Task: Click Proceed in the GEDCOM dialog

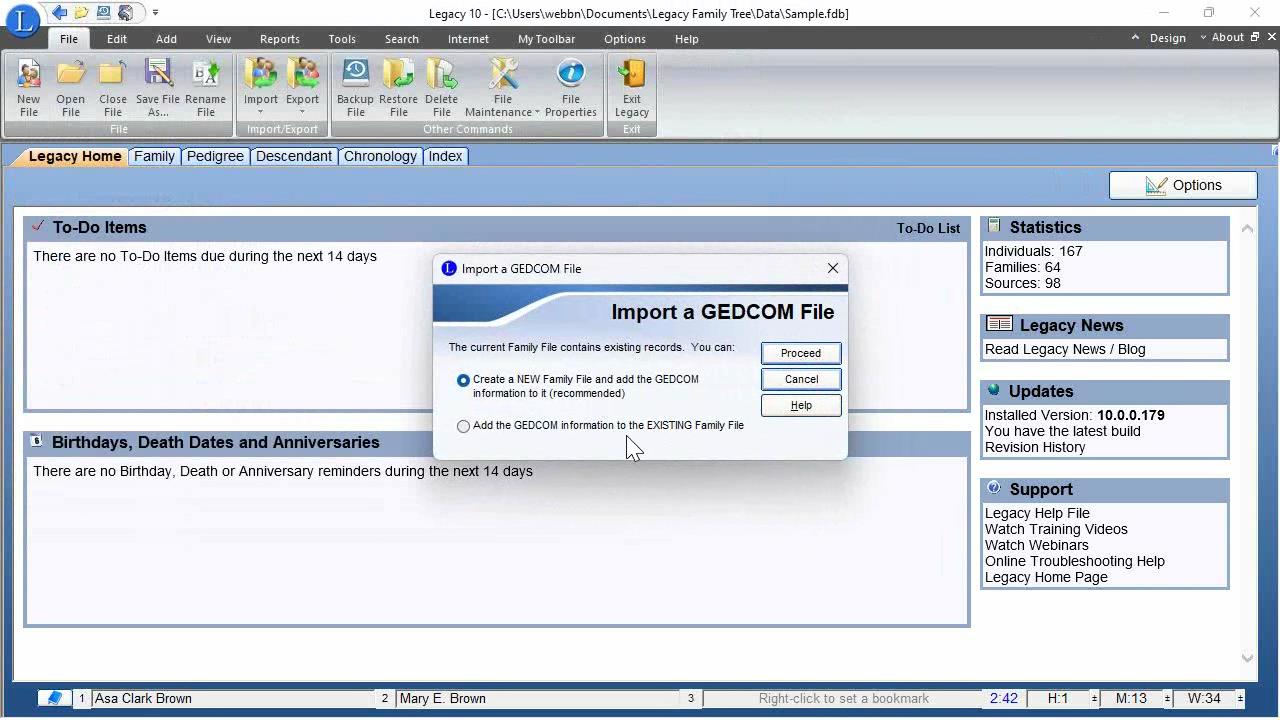Action: pyautogui.click(x=800, y=352)
